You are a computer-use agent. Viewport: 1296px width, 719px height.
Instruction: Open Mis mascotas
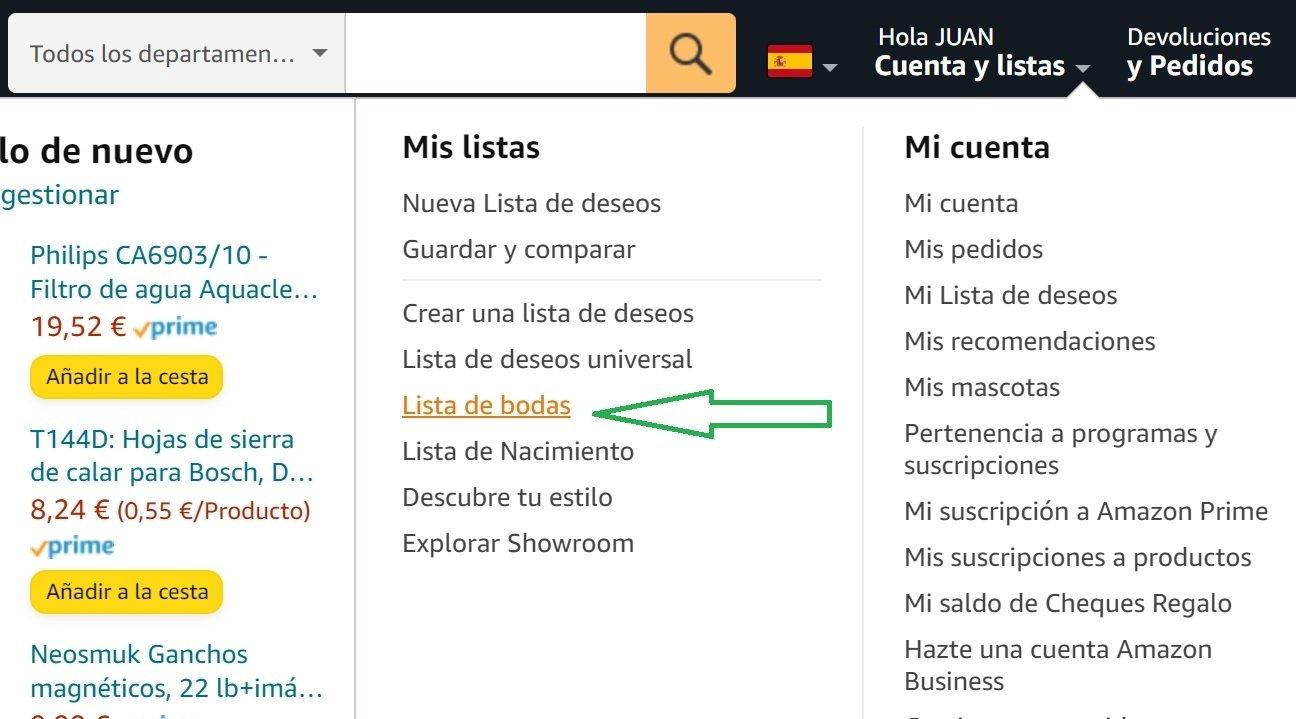[982, 387]
